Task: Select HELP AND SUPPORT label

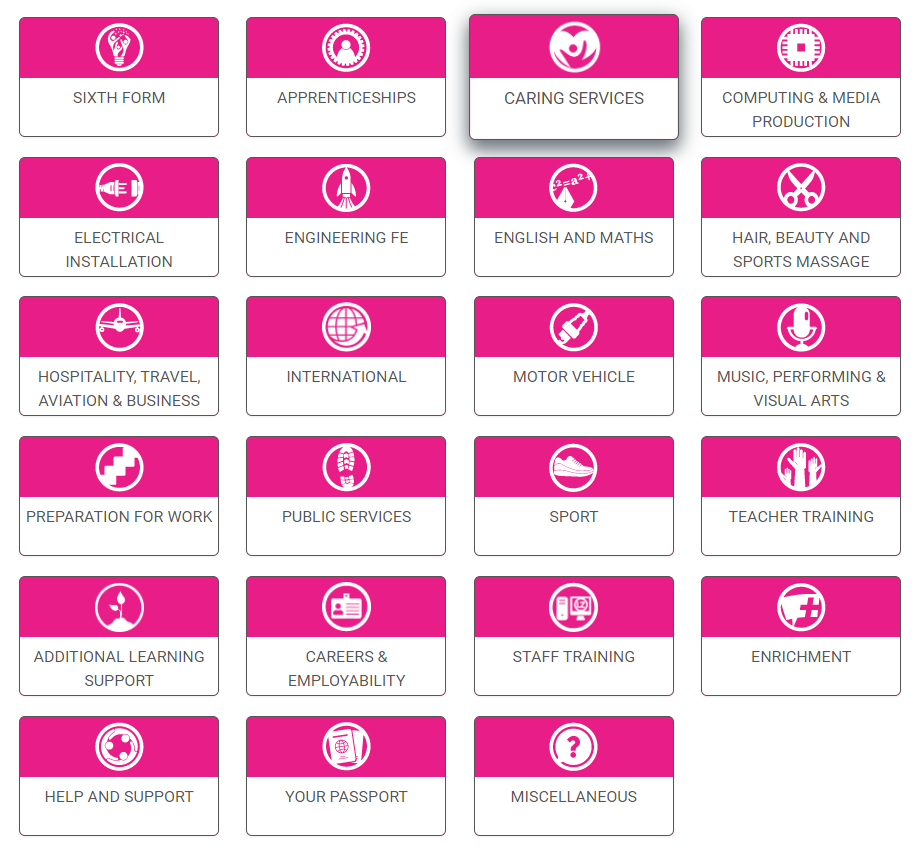Action: click(x=119, y=796)
